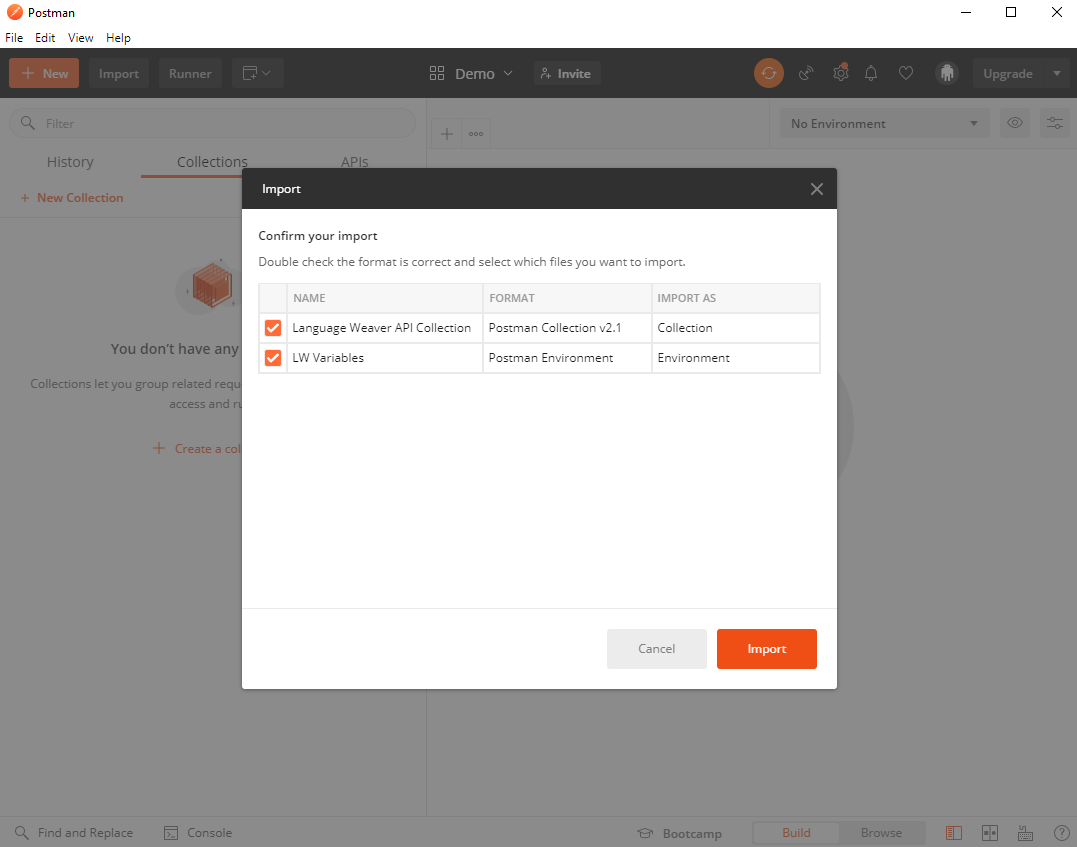Viewport: 1077px width, 847px height.
Task: Click the Invite button
Action: [x=567, y=74]
